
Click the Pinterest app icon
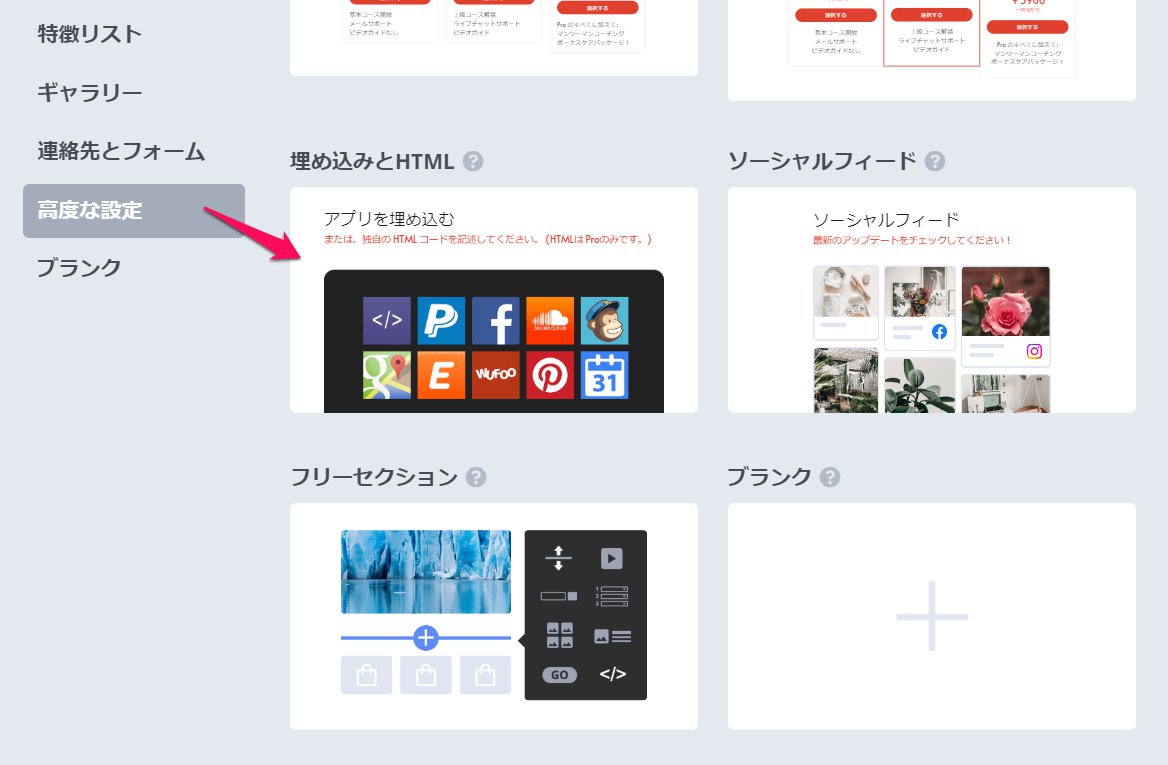(x=550, y=375)
